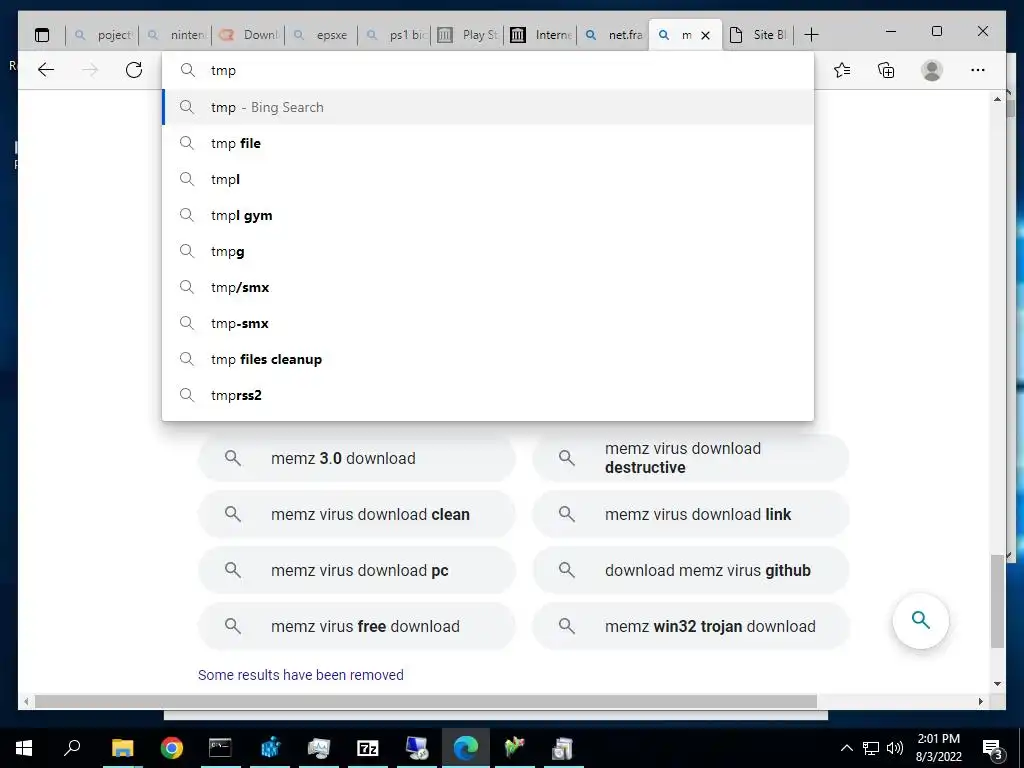Image resolution: width=1024 pixels, height=768 pixels.
Task: Choose the 'tmp/smx' suggestion
Action: pos(488,287)
